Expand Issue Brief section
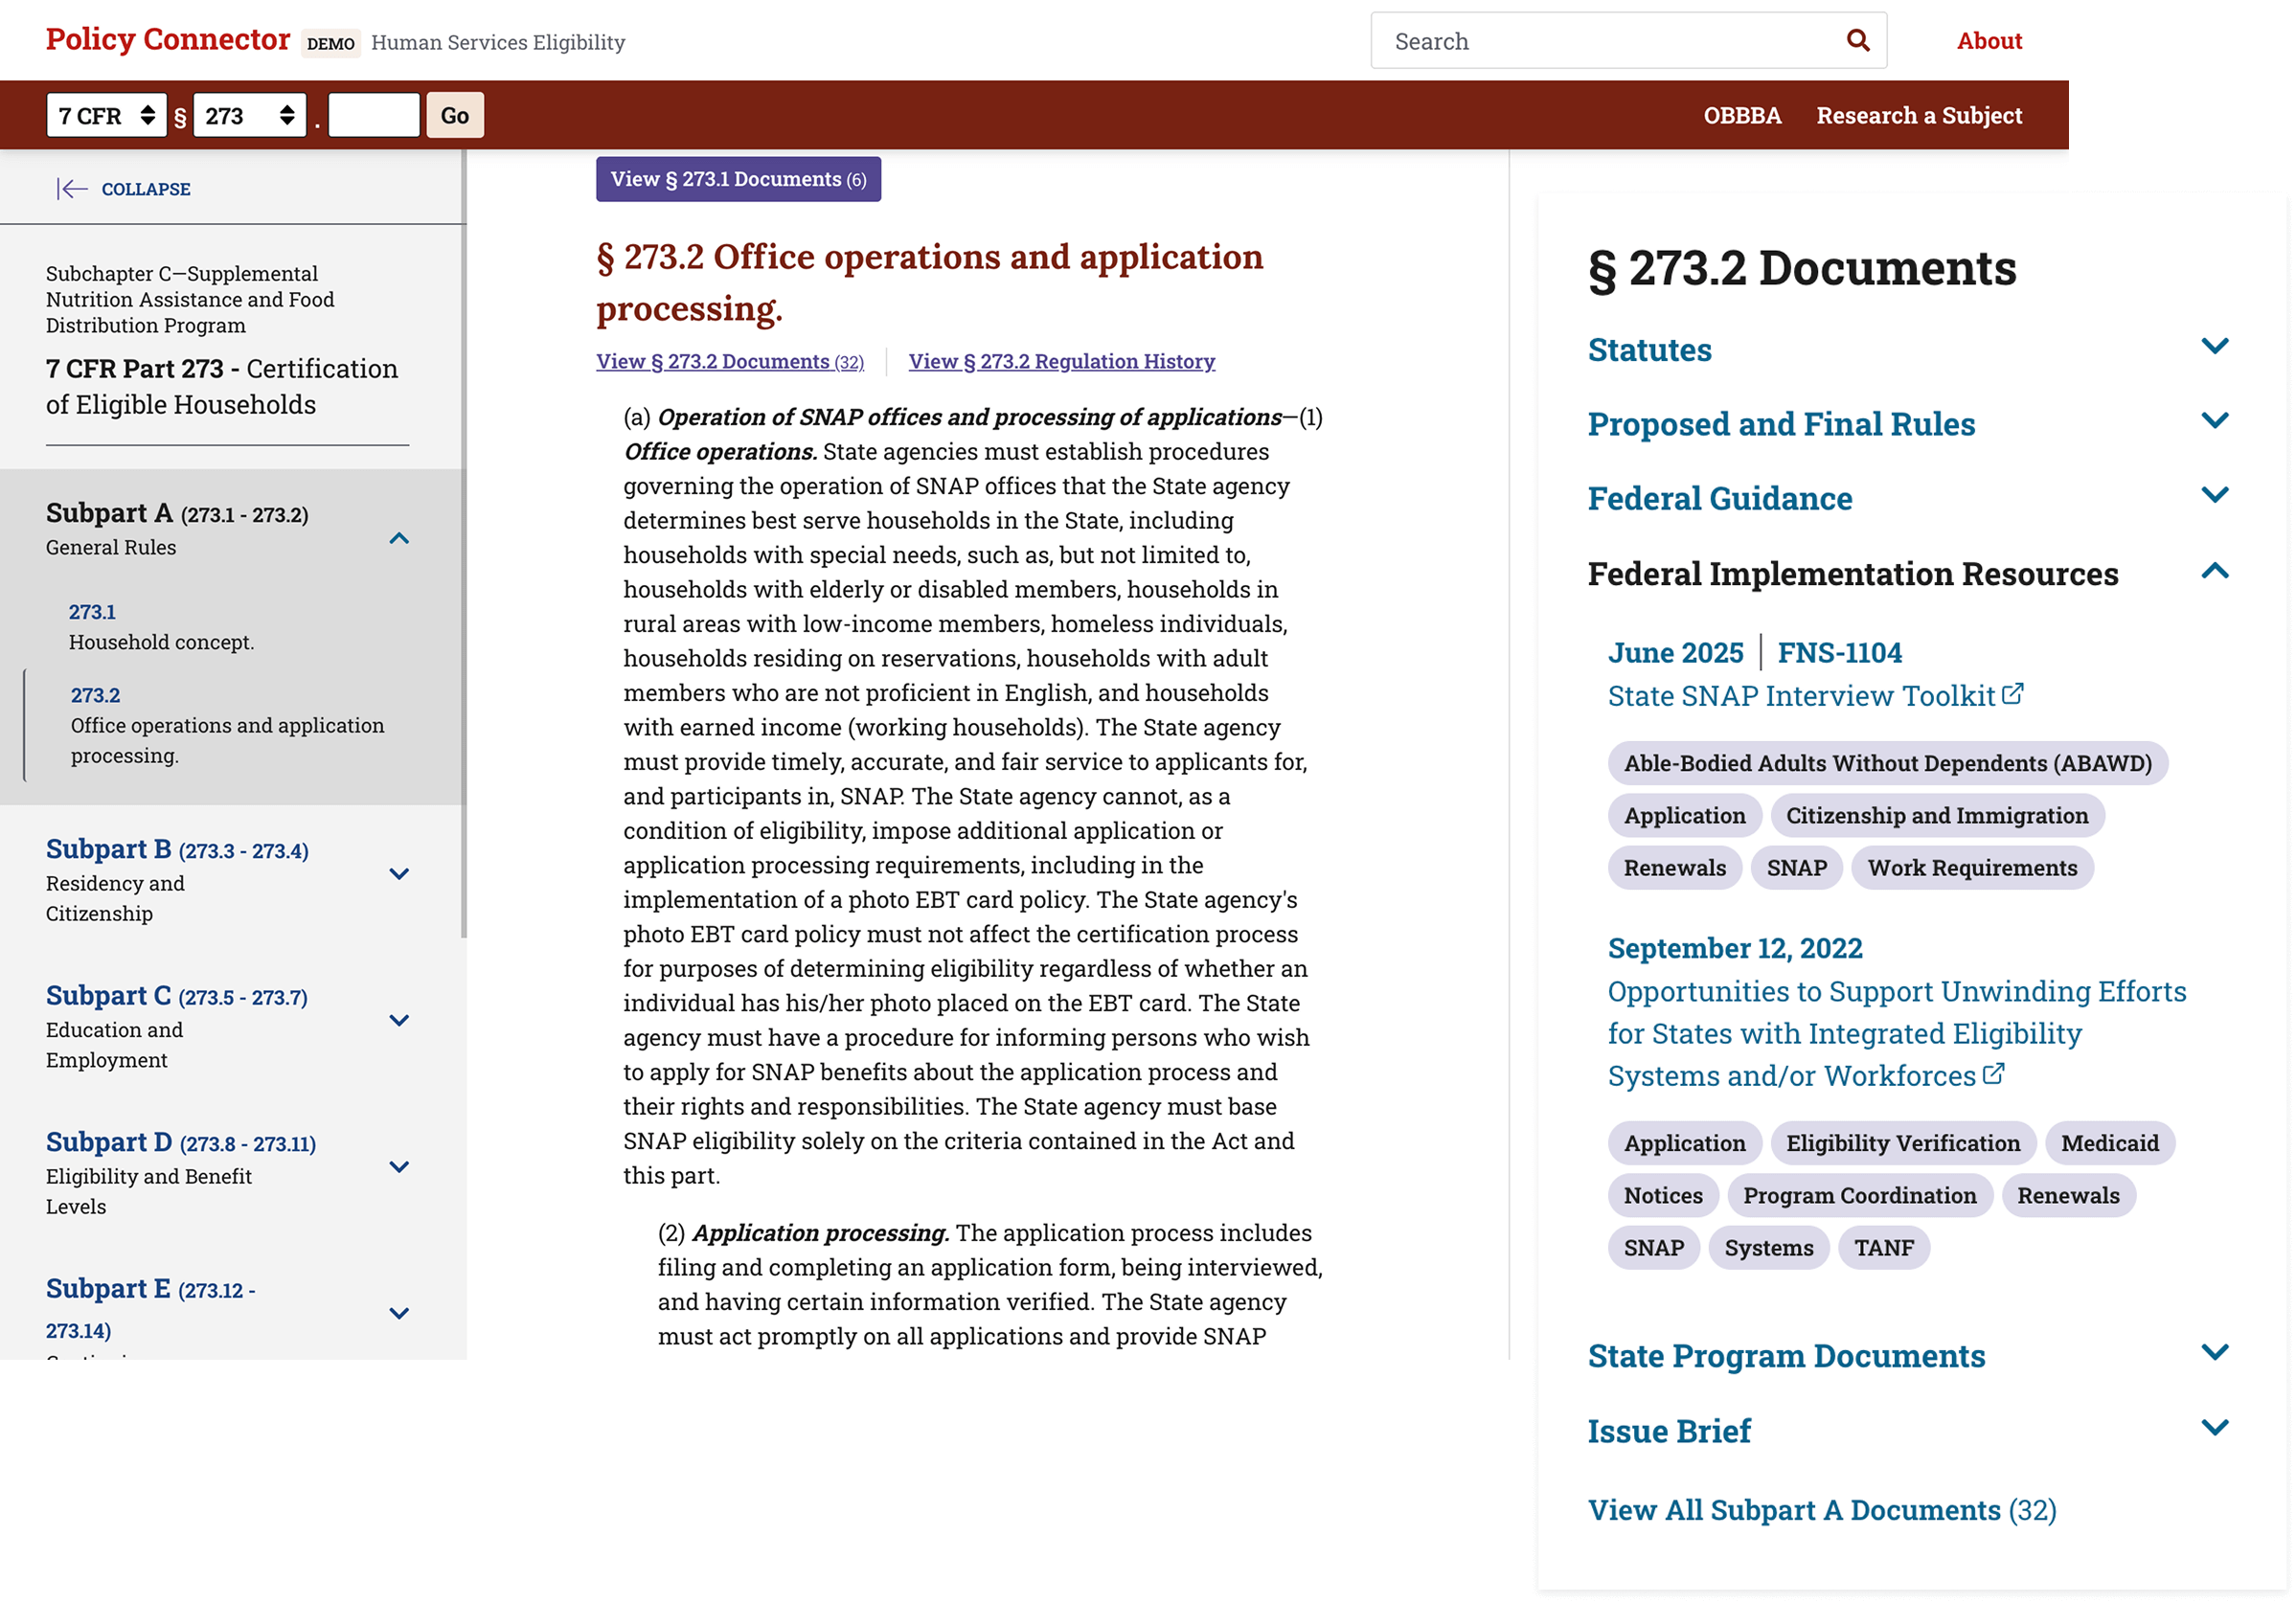 [x=1908, y=1430]
